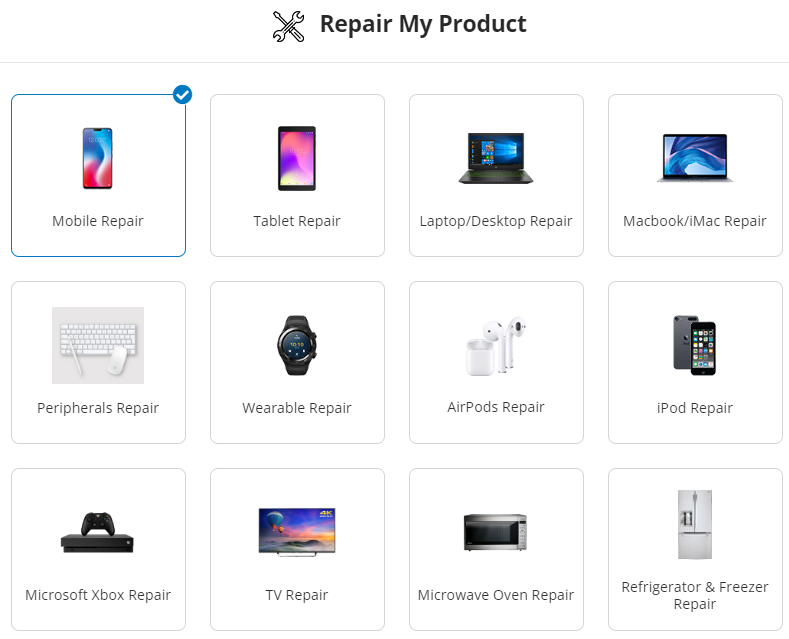Open the Microsoft Xbox Repair label
Screen dimensions: 789x639
click(x=98, y=595)
